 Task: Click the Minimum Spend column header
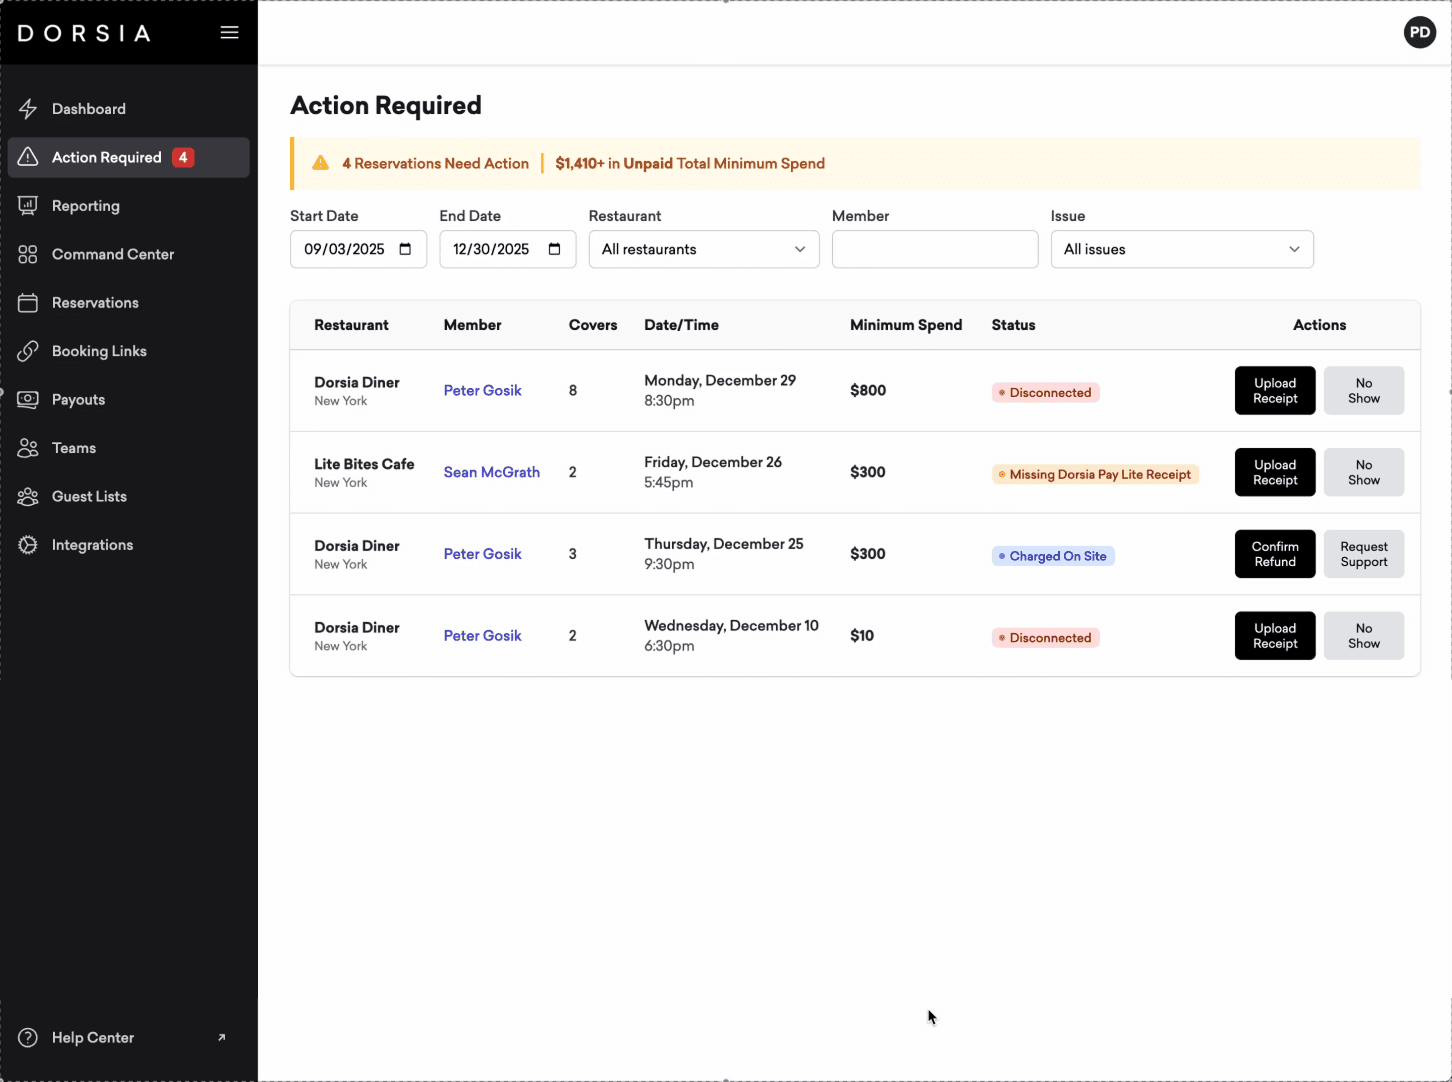pyautogui.click(x=906, y=325)
